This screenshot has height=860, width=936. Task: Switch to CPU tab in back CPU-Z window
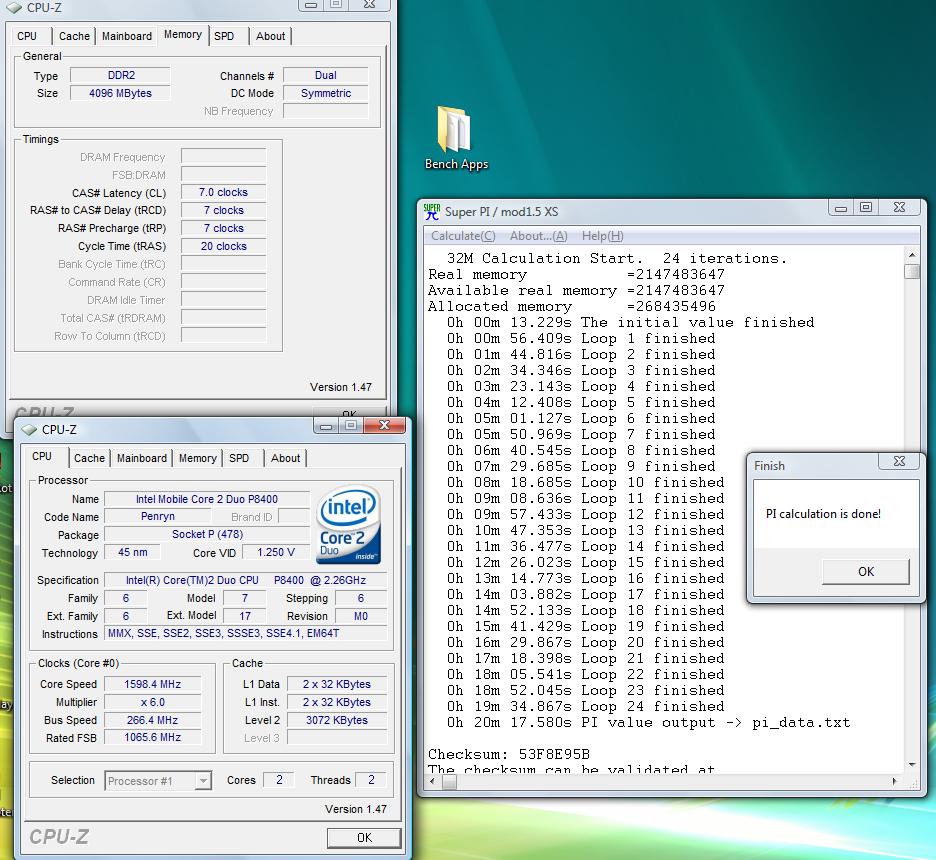point(27,36)
